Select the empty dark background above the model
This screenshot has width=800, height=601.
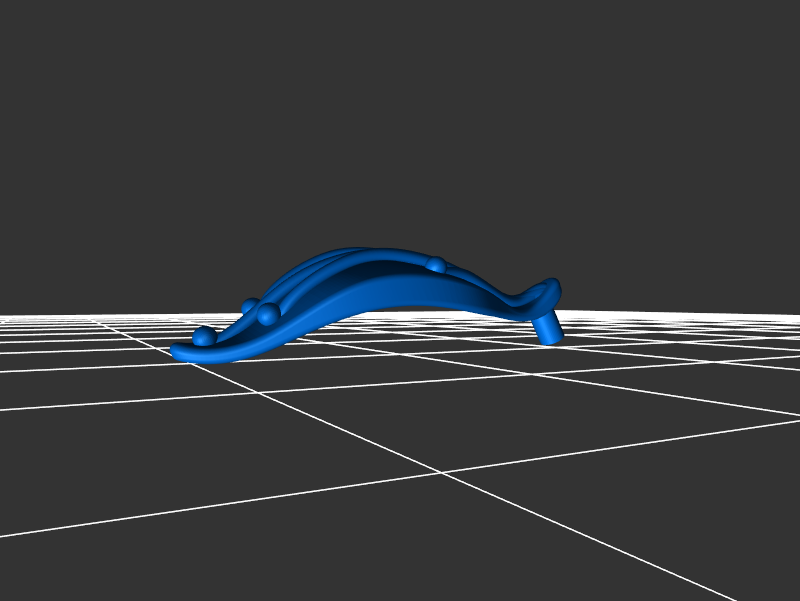400,120
